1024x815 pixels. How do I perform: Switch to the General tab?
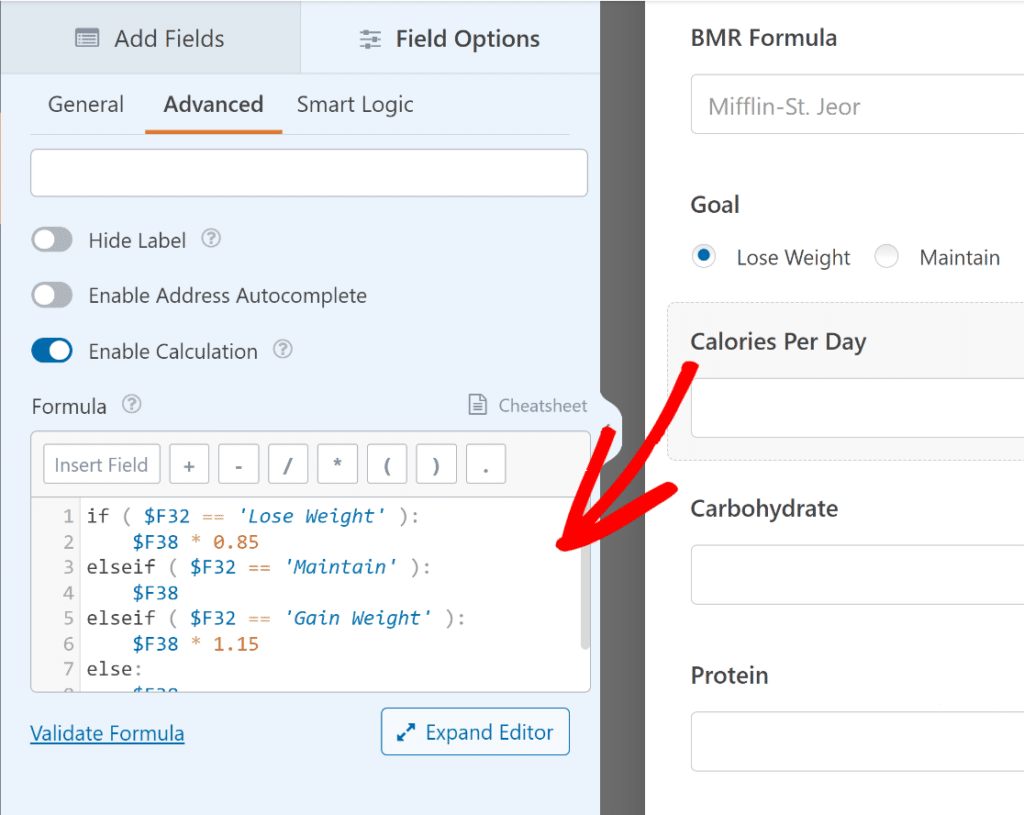pyautogui.click(x=86, y=104)
